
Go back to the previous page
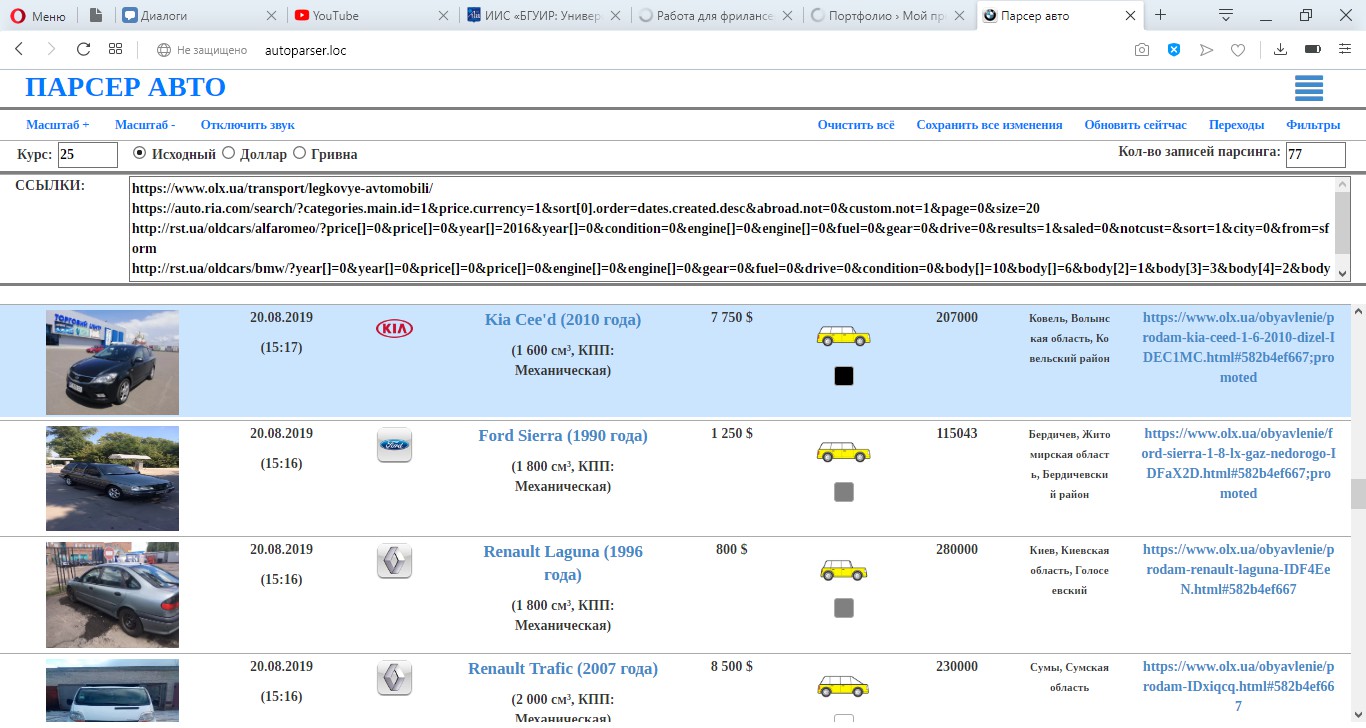19,49
